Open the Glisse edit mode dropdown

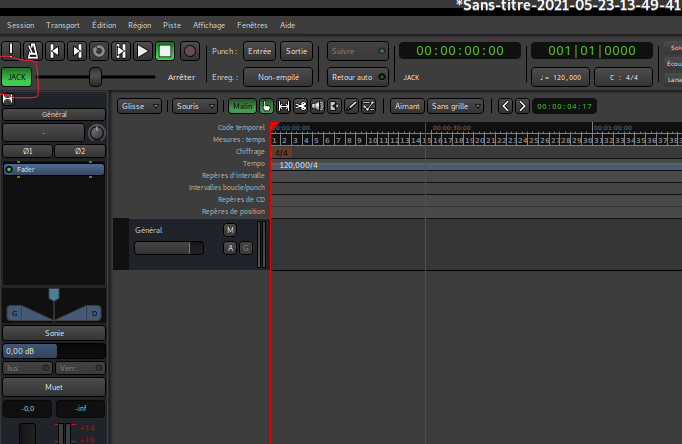click(139, 105)
